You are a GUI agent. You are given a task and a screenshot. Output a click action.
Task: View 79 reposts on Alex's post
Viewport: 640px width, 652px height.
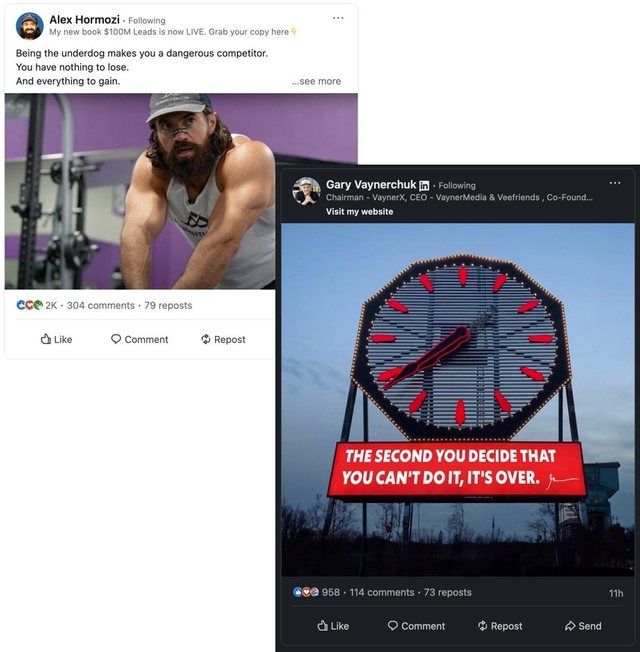point(168,305)
